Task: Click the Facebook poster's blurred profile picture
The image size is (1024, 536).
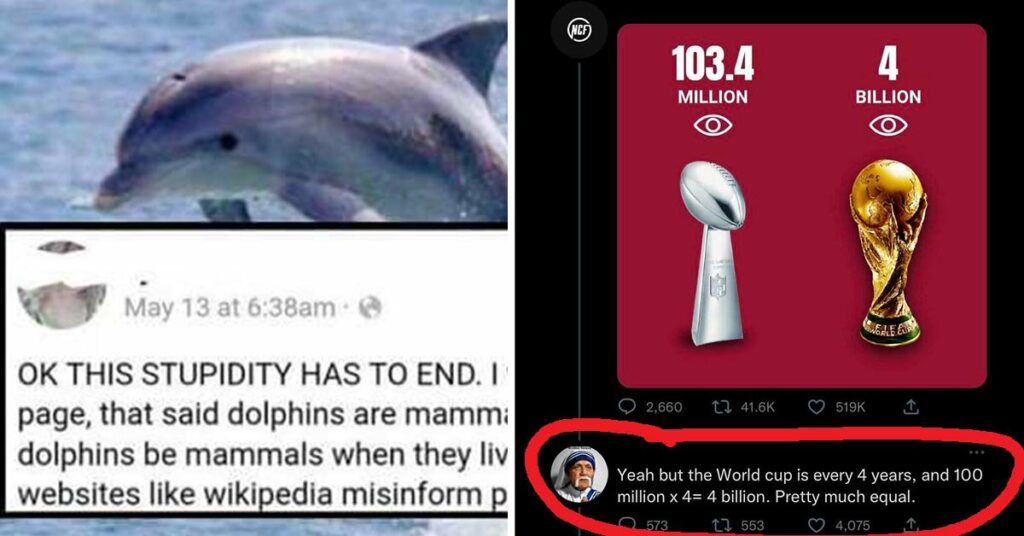Action: 62,304
